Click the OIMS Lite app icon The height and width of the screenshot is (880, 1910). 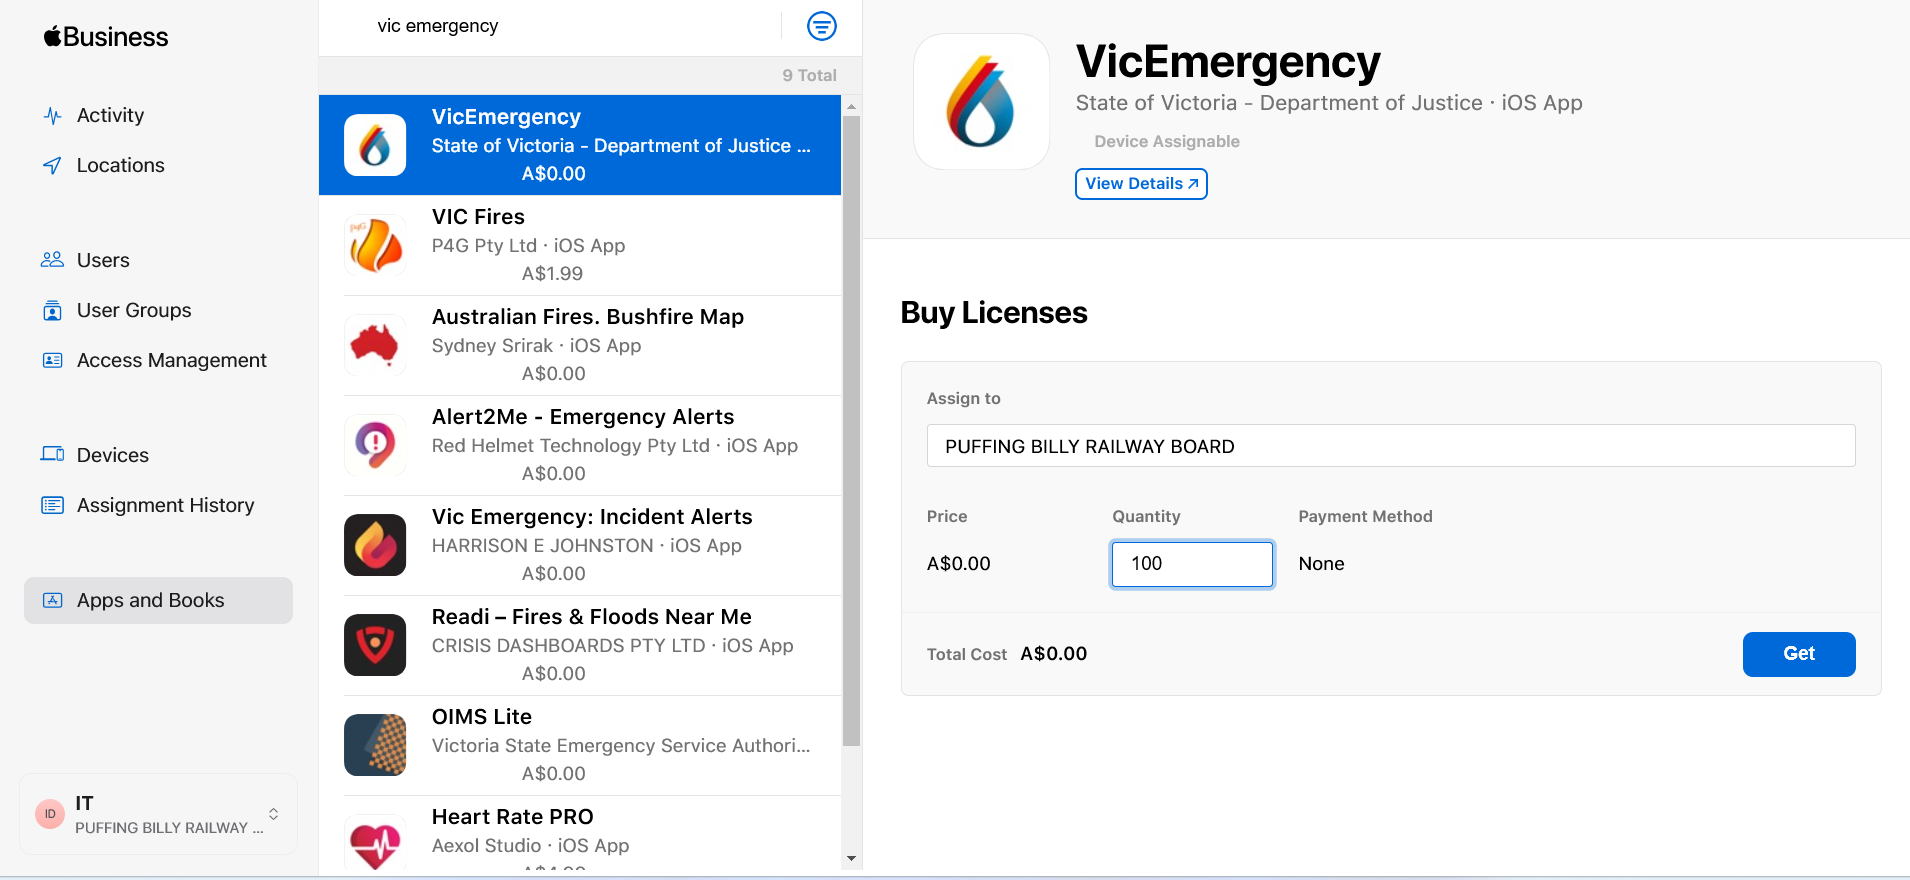[x=375, y=745]
